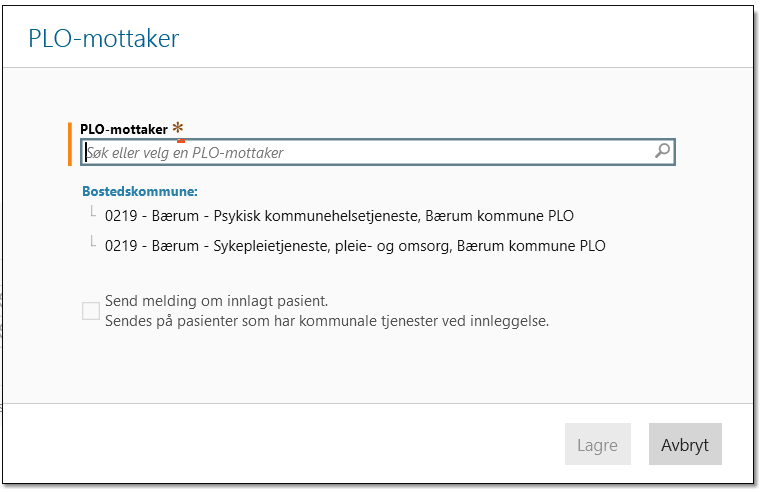Click the orange required-field marker bar
This screenshot has height=492, width=761.
[x=70, y=143]
